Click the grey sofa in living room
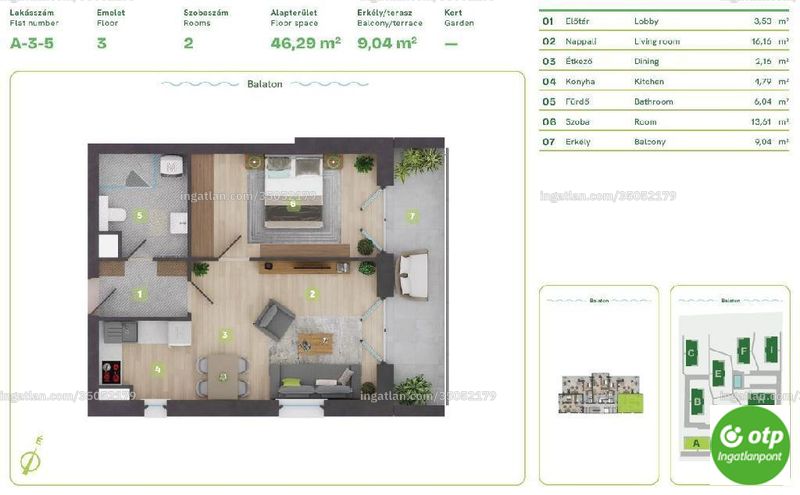This screenshot has height=495, width=800. pyautogui.click(x=315, y=381)
